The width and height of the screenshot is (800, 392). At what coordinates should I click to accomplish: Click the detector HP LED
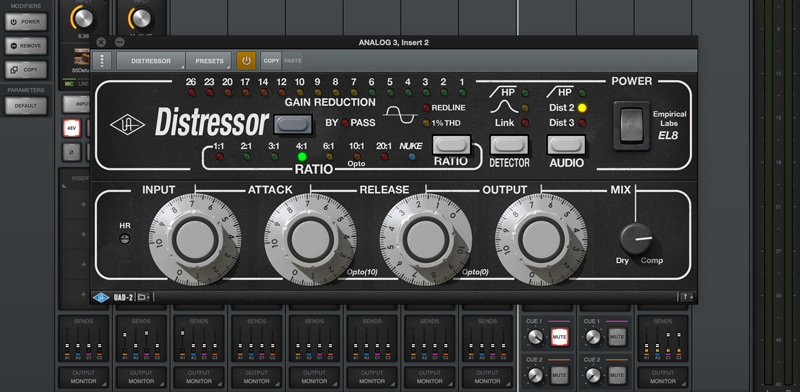point(525,93)
